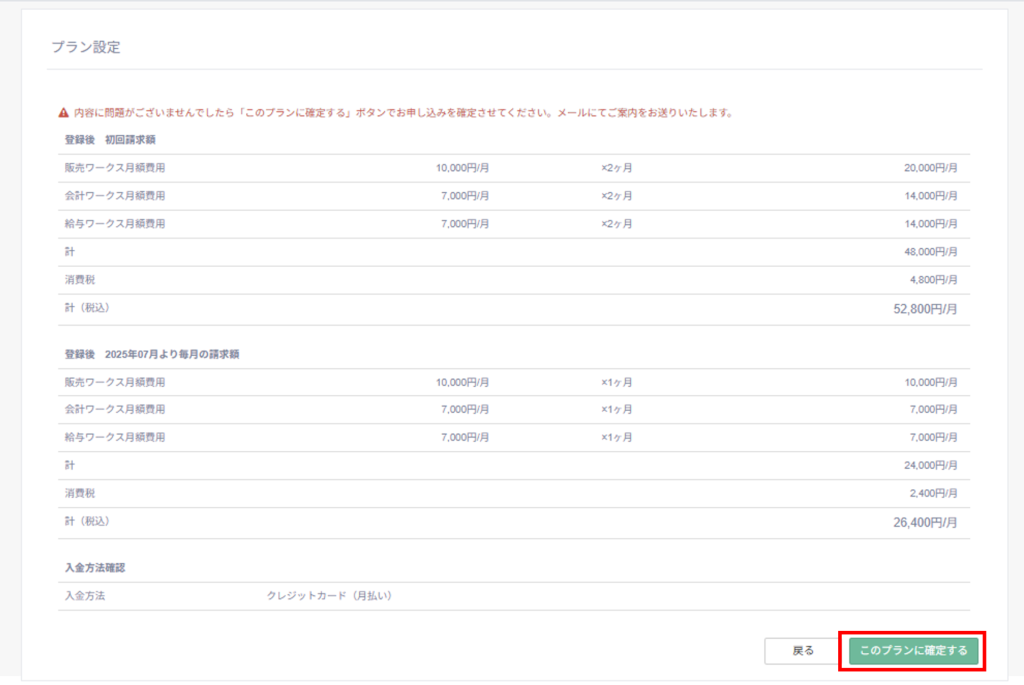Select 給与ワークス月額費用 in the monthly billing table
Image resolution: width=1024 pixels, height=685 pixels.
point(115,438)
